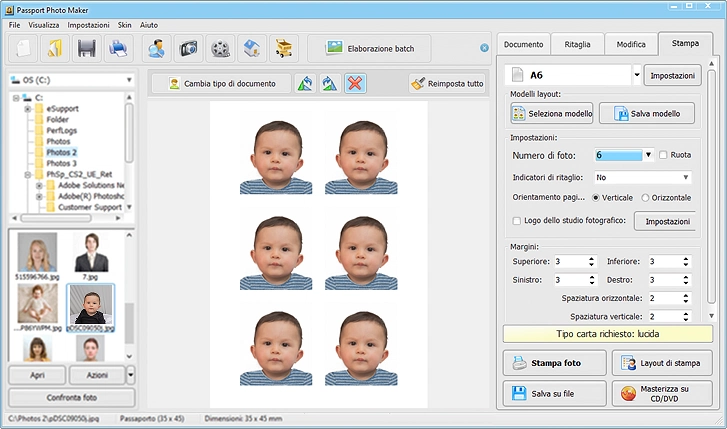Select the Photos 3 folder
Screen dimensions: 727x429
click(61, 163)
